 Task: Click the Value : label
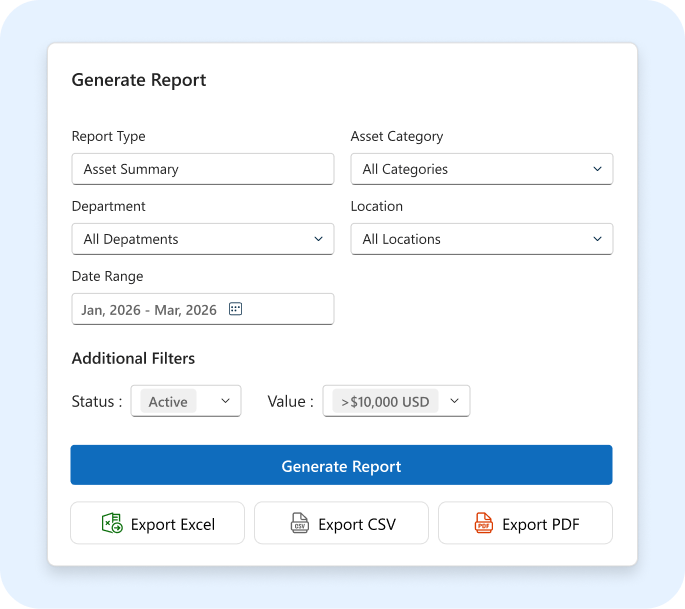point(291,401)
